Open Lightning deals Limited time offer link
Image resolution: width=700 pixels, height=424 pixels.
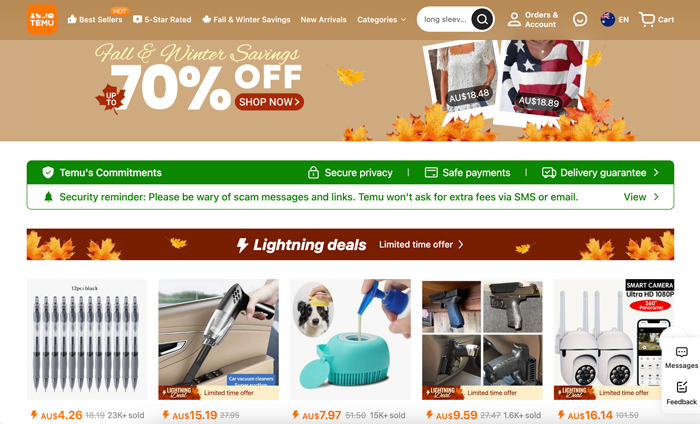coord(421,245)
